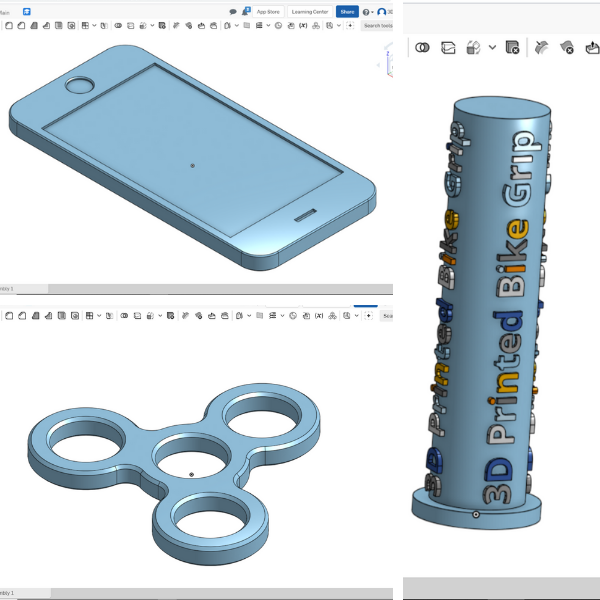Click the blue Share button

pyautogui.click(x=347, y=12)
